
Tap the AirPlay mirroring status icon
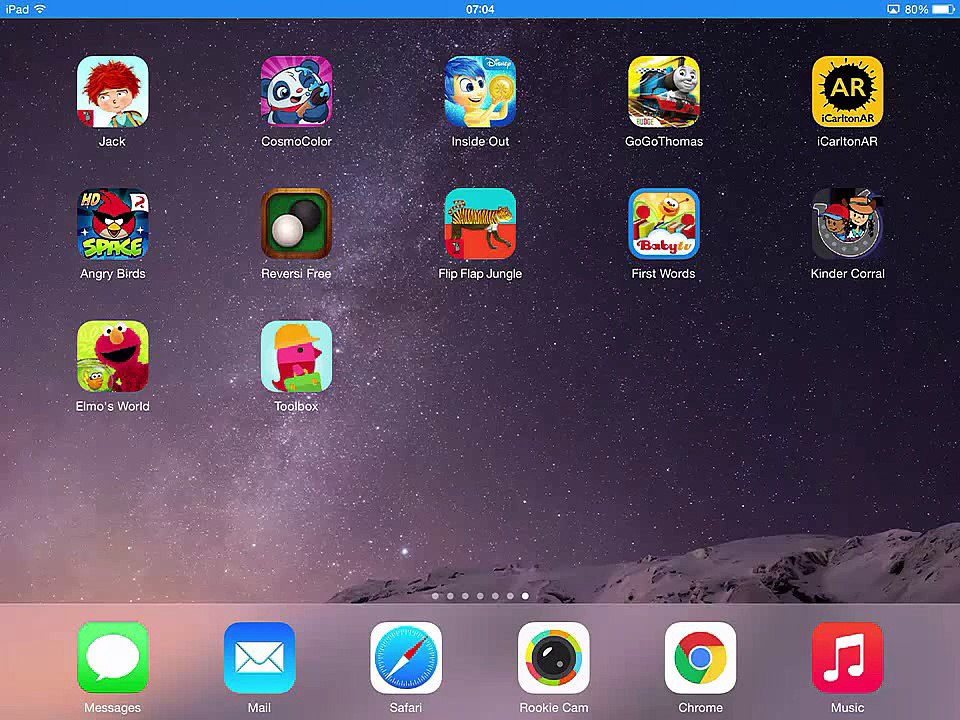point(893,9)
